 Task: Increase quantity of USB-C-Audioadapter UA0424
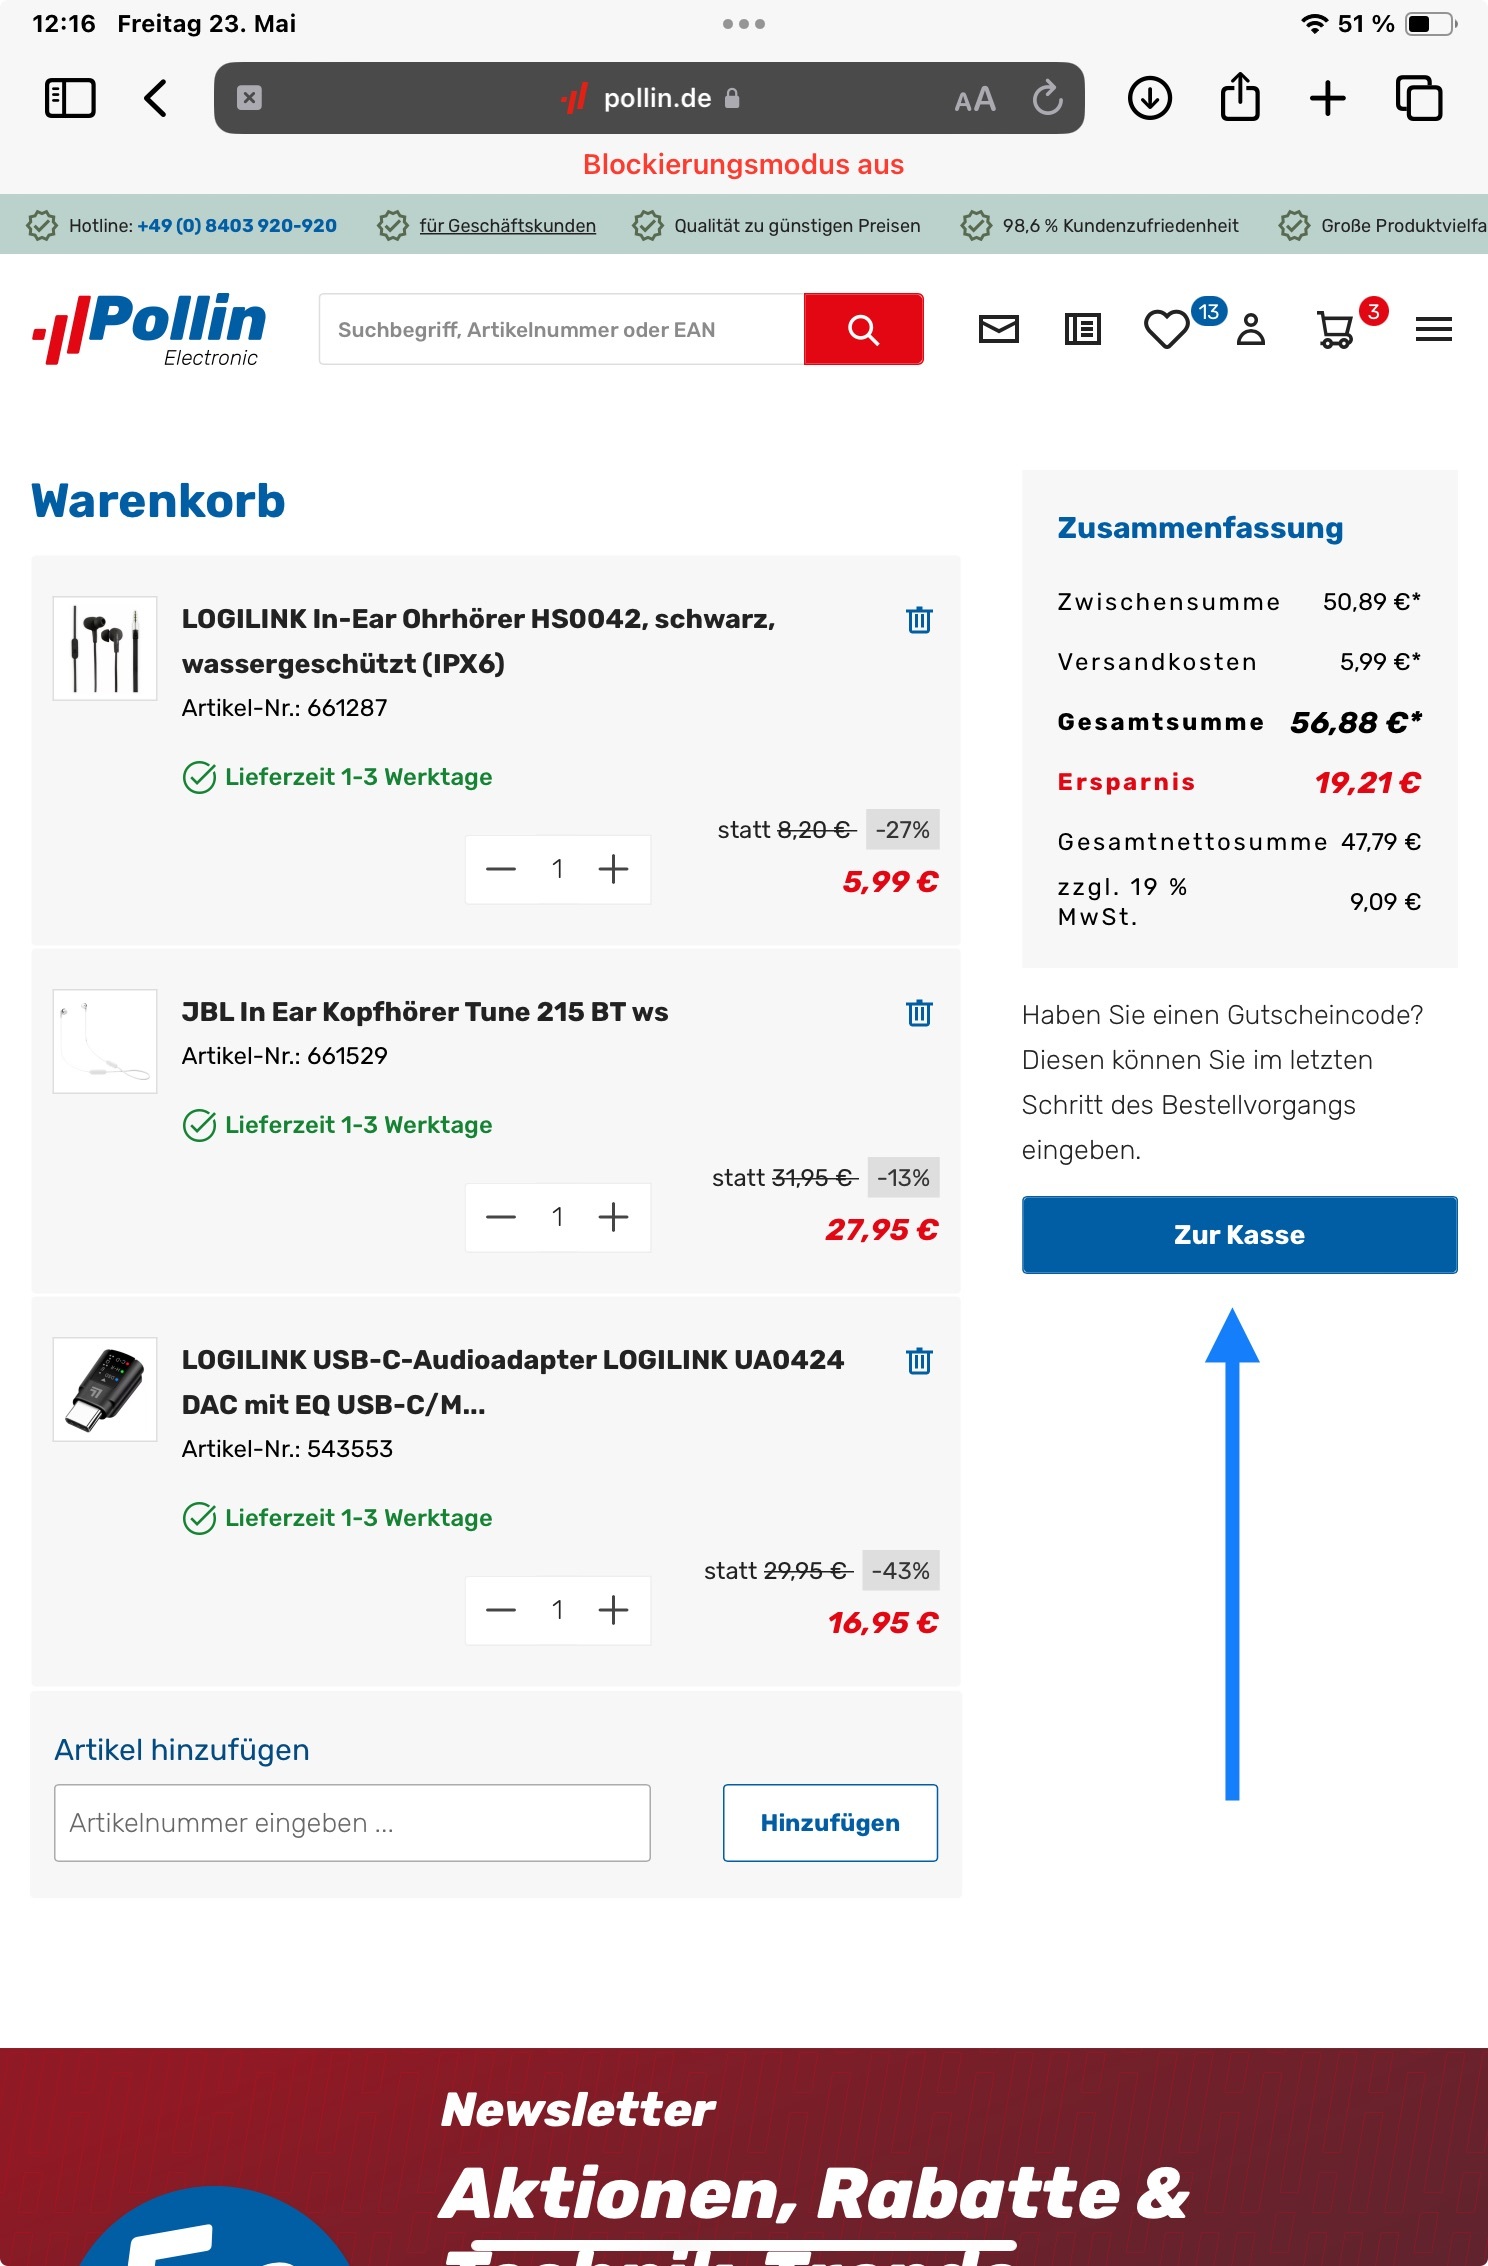pos(613,1610)
